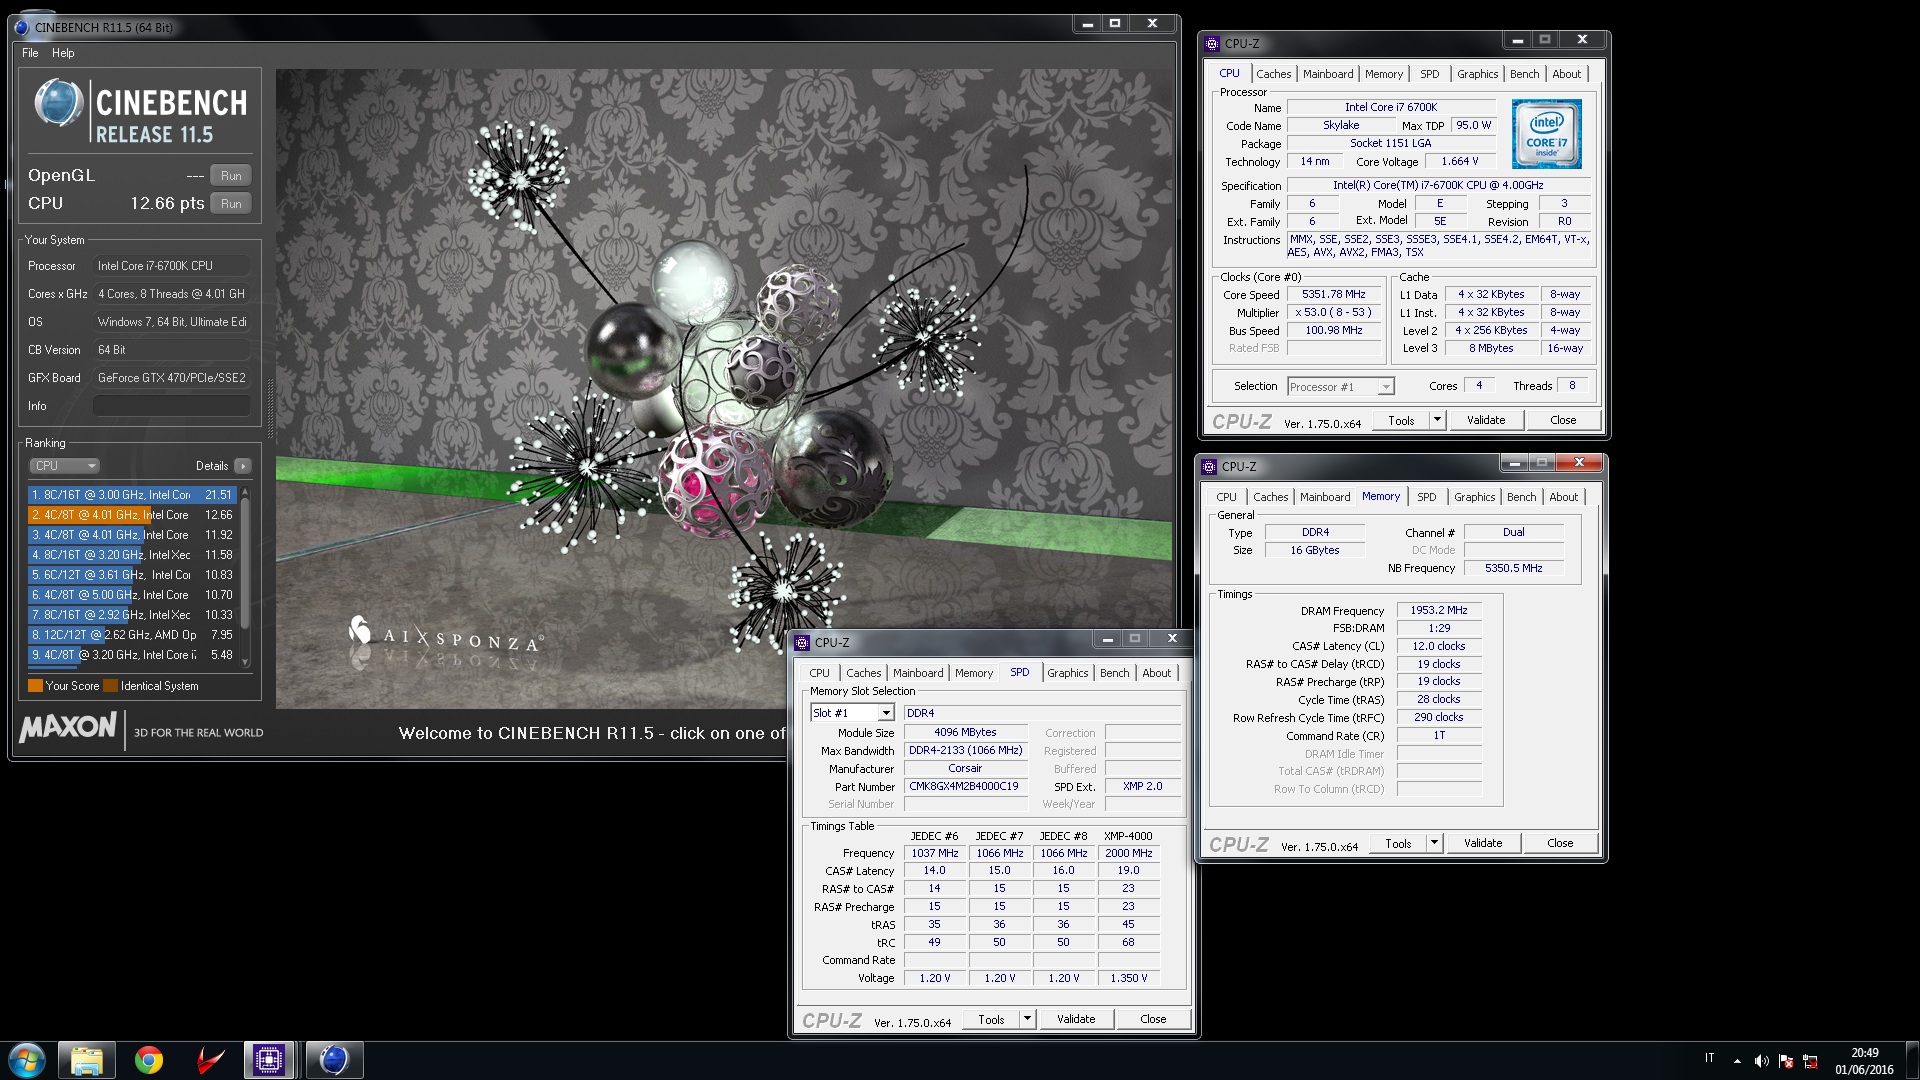1920x1080 pixels.
Task: Click the Details arrow button in Ranking
Action: [x=243, y=466]
